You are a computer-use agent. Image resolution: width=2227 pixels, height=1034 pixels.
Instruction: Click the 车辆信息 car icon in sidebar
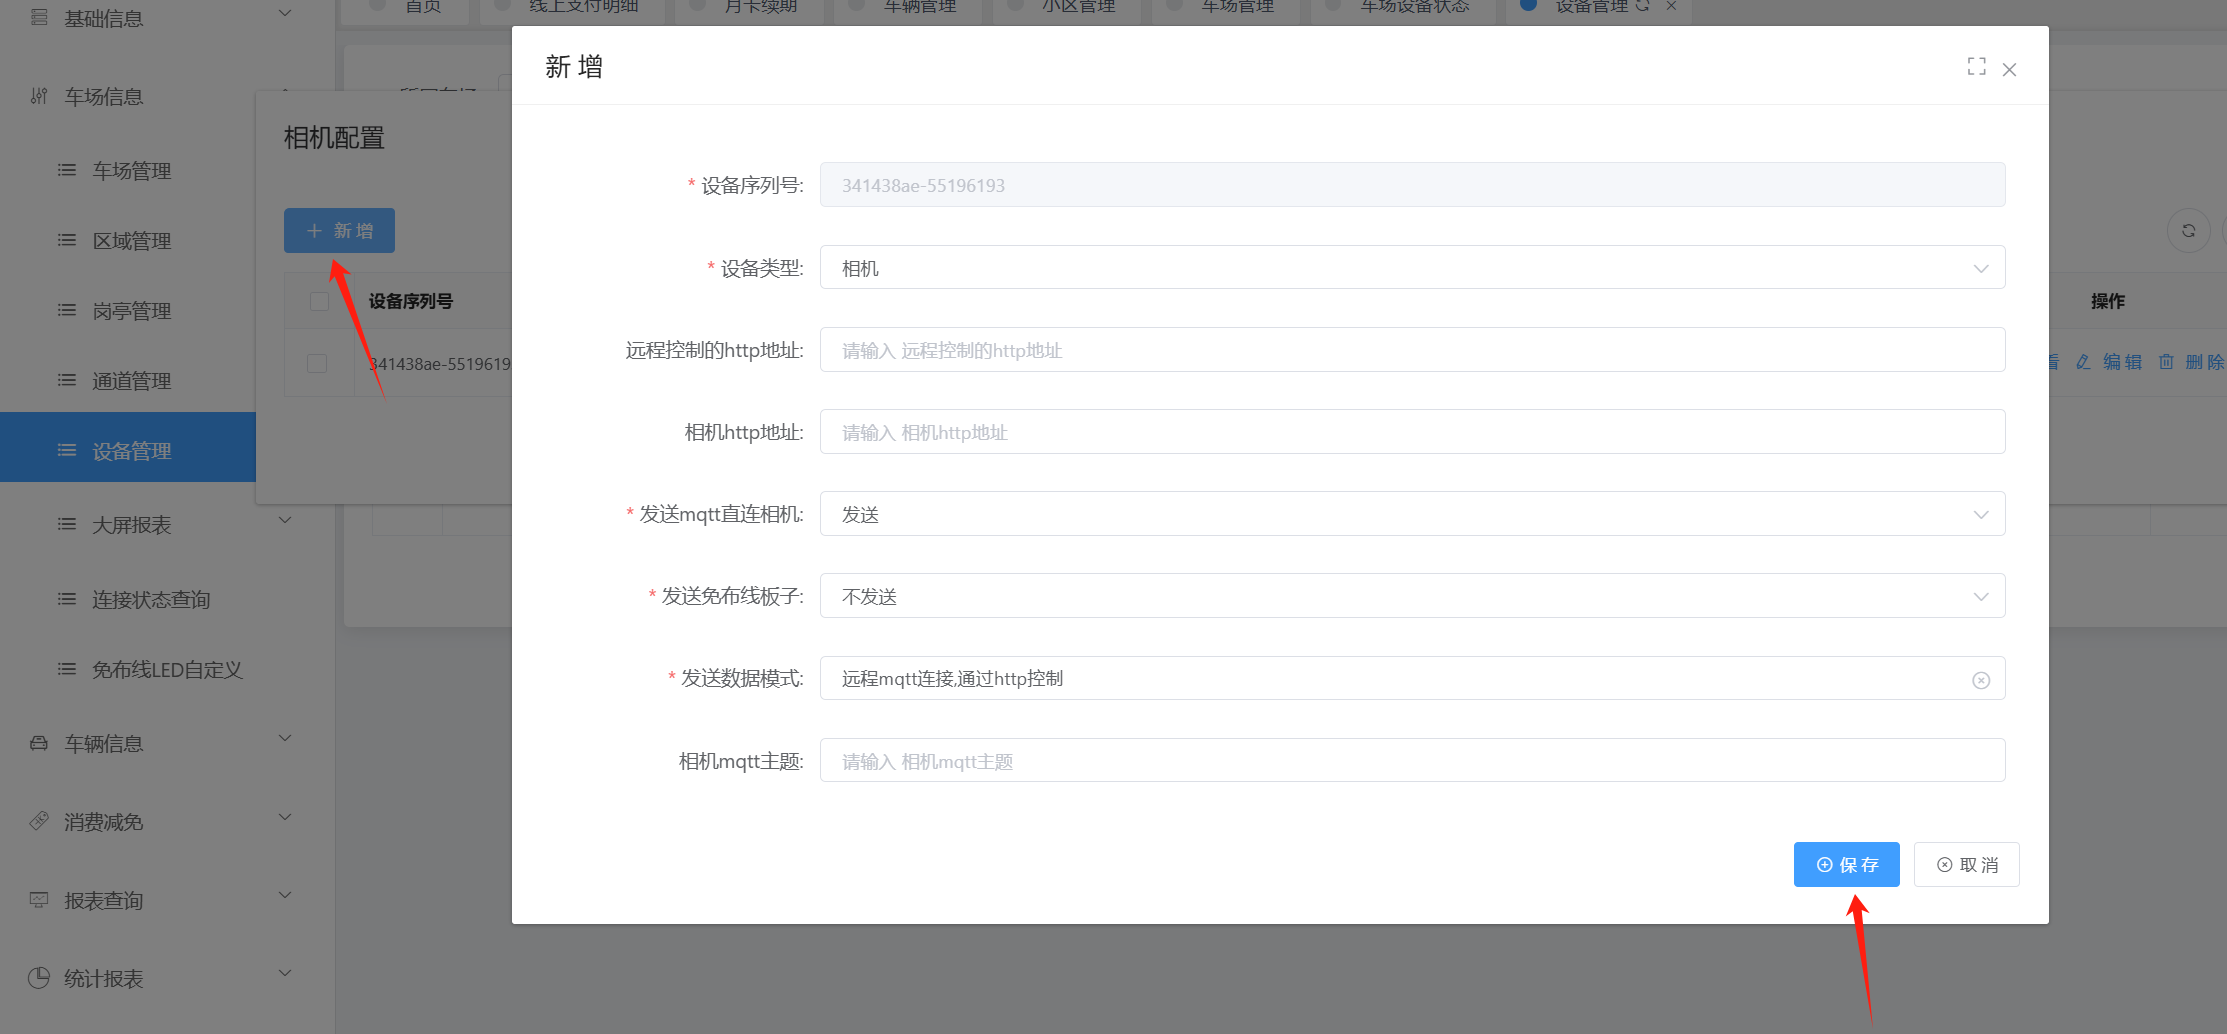pyautogui.click(x=39, y=743)
